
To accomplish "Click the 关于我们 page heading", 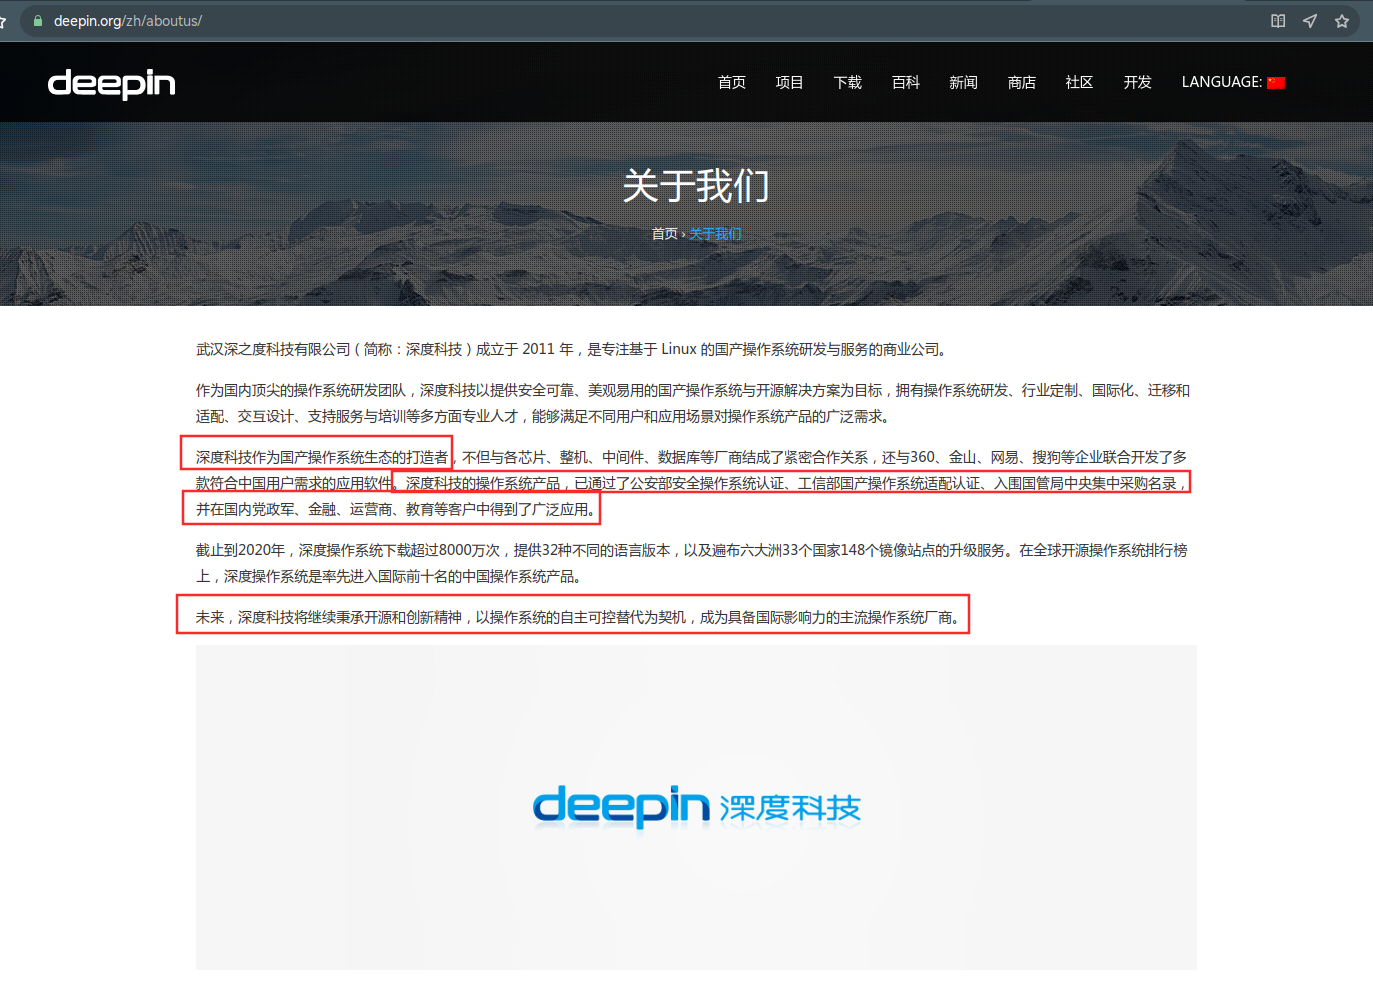I will 696,186.
